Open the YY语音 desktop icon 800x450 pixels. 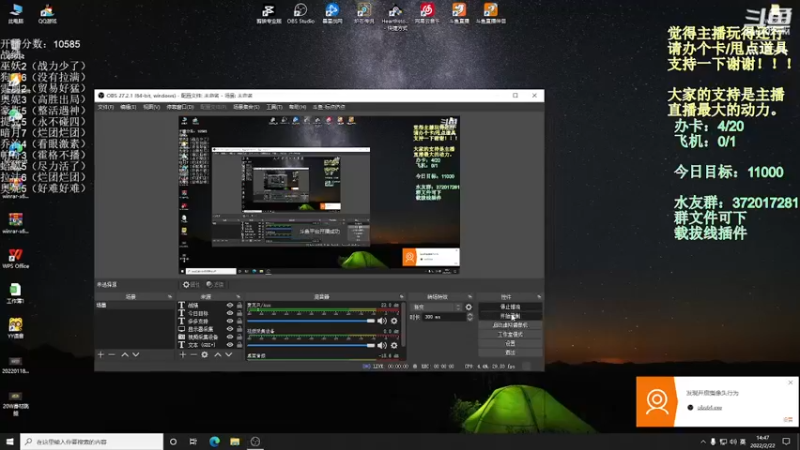(15, 328)
